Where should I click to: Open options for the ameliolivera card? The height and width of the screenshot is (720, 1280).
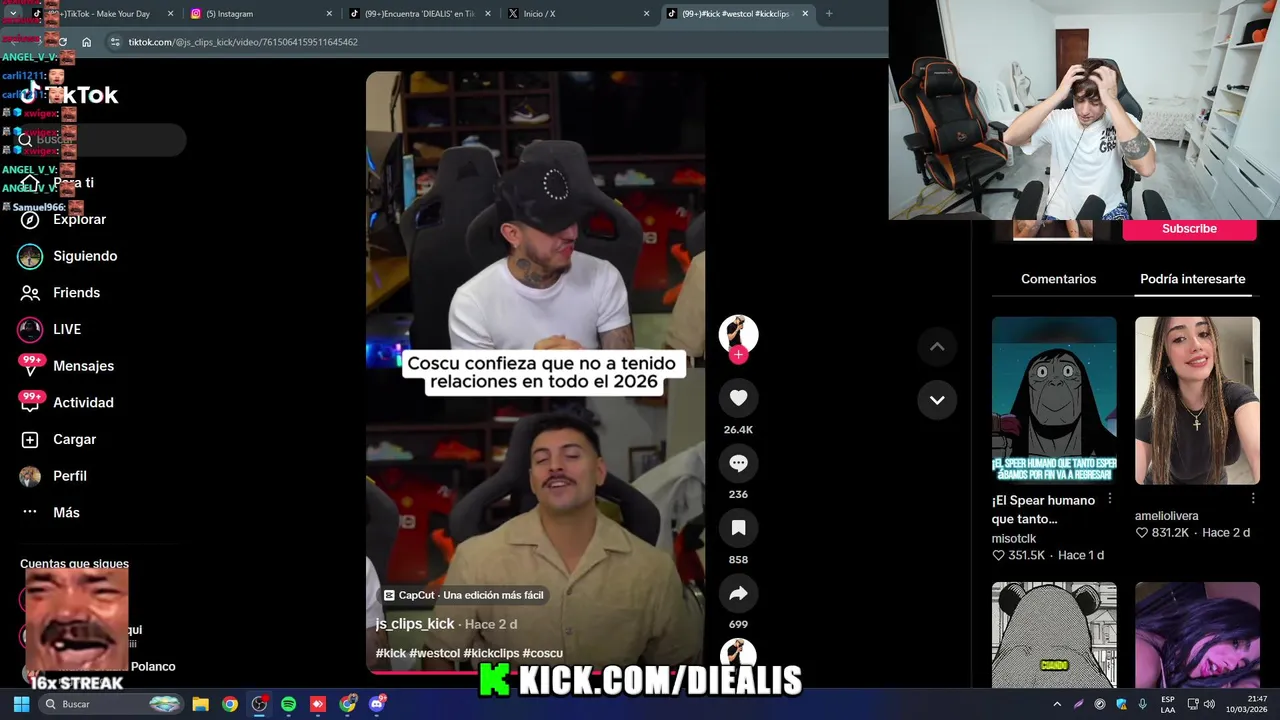[1252, 498]
